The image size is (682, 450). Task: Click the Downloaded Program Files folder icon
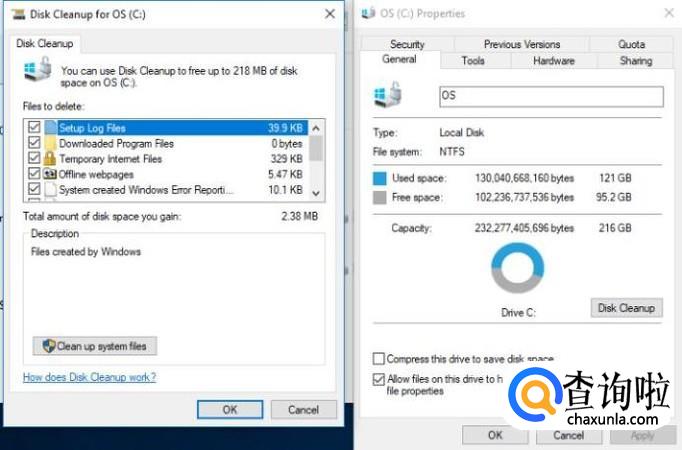click(50, 143)
